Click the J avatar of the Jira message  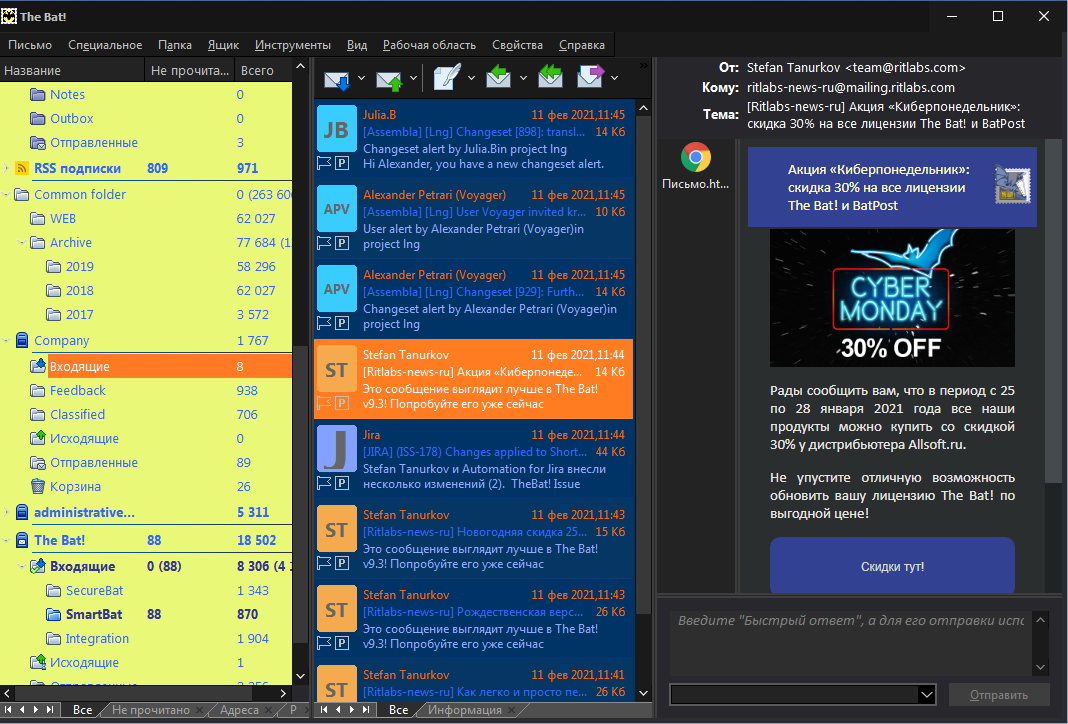336,448
